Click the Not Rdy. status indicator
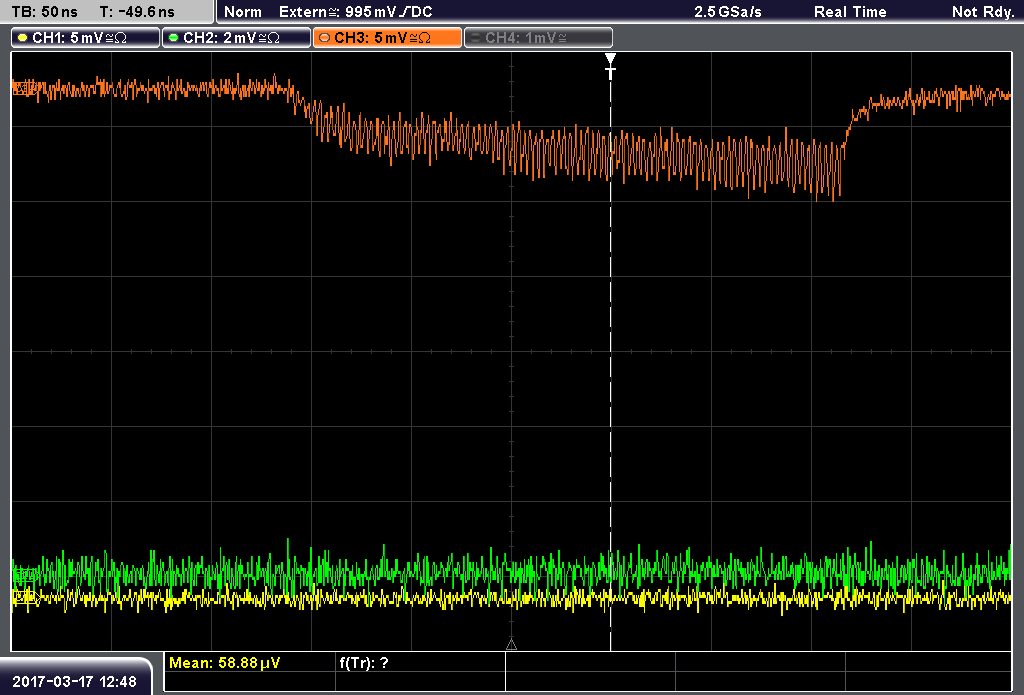 (x=983, y=12)
